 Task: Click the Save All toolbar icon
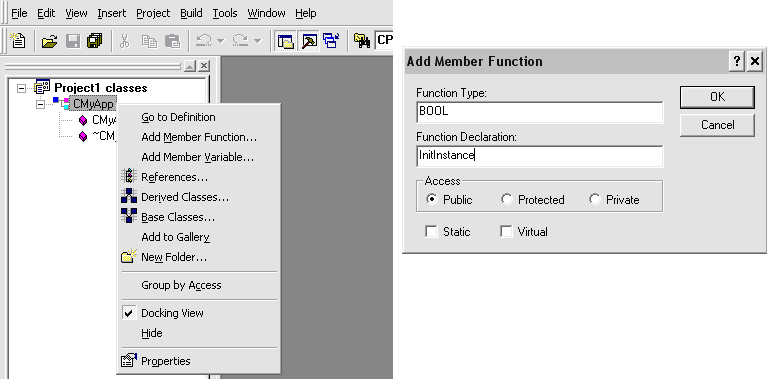(95, 41)
